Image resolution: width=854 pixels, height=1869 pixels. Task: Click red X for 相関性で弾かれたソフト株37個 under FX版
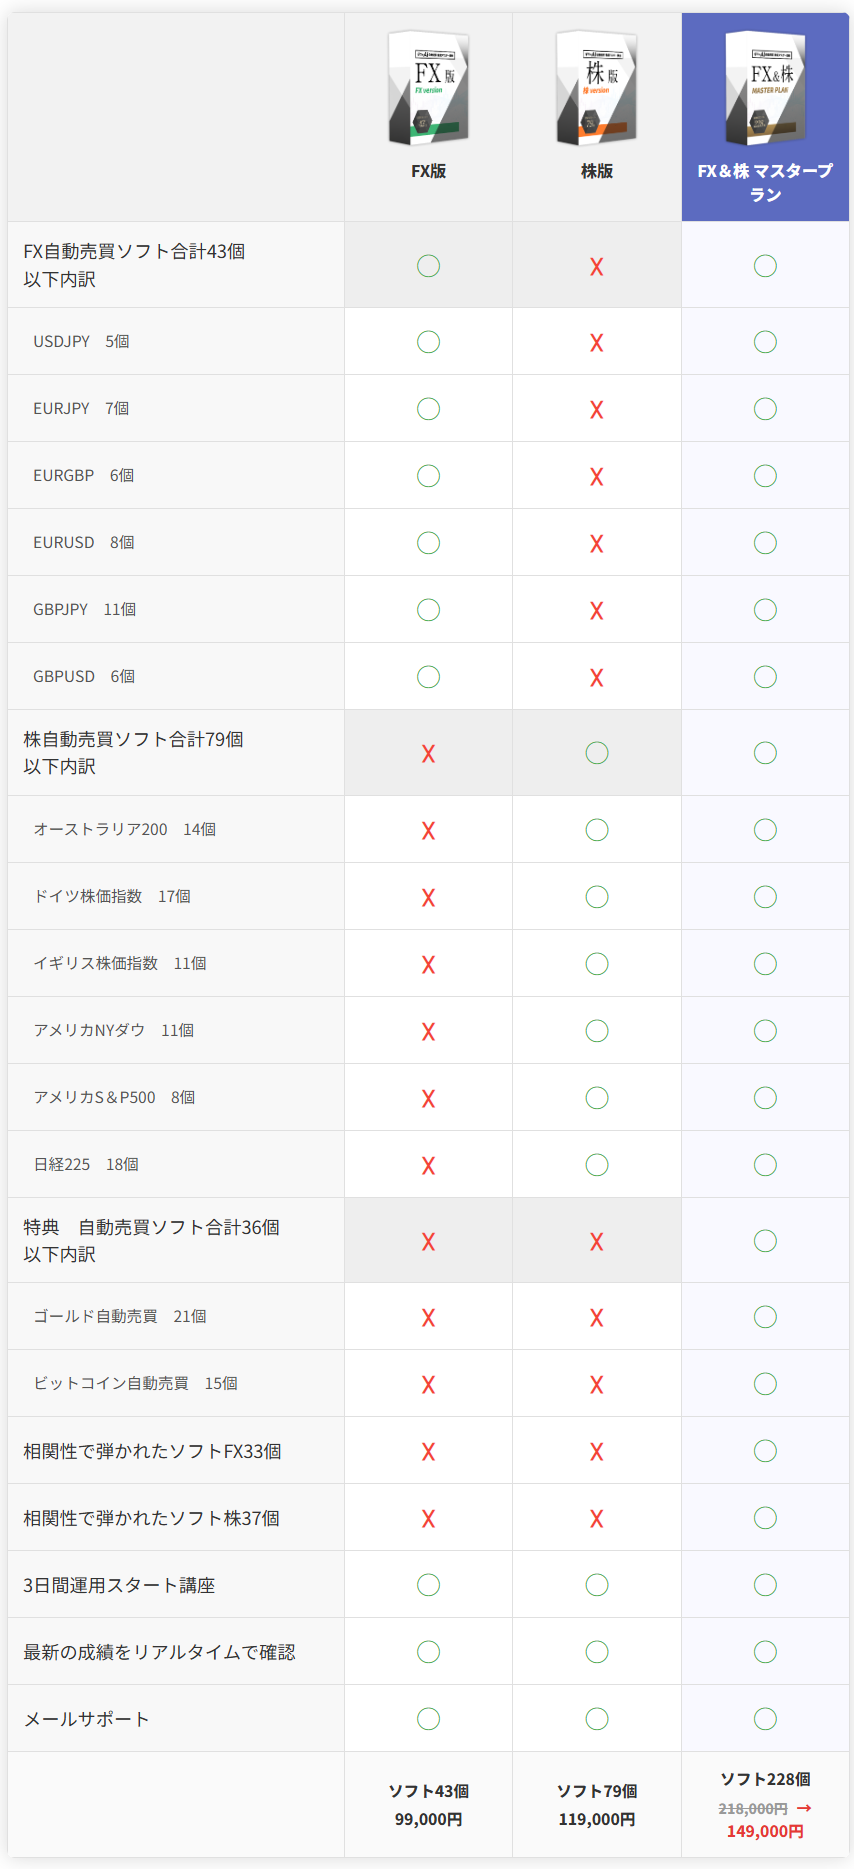[x=428, y=1519]
